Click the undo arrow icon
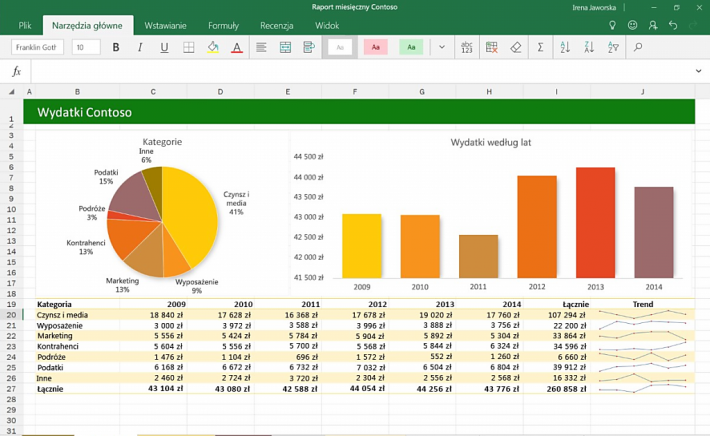Screen dimensions: 710x436 [673, 25]
